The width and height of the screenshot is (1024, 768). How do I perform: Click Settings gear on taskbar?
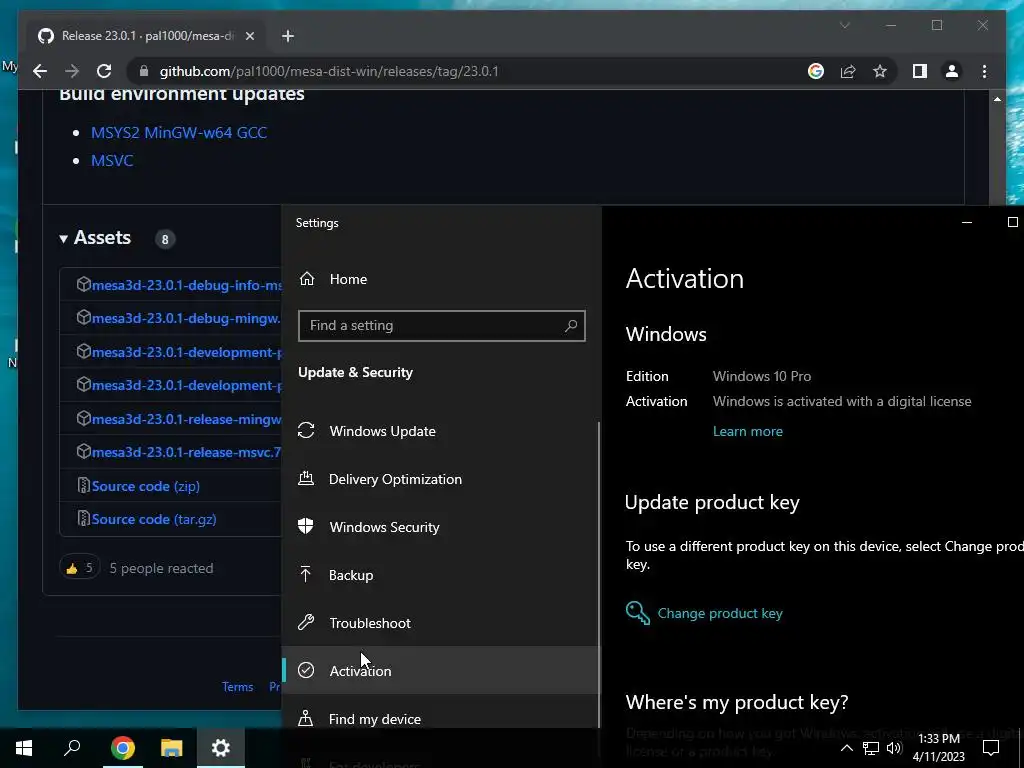point(221,748)
